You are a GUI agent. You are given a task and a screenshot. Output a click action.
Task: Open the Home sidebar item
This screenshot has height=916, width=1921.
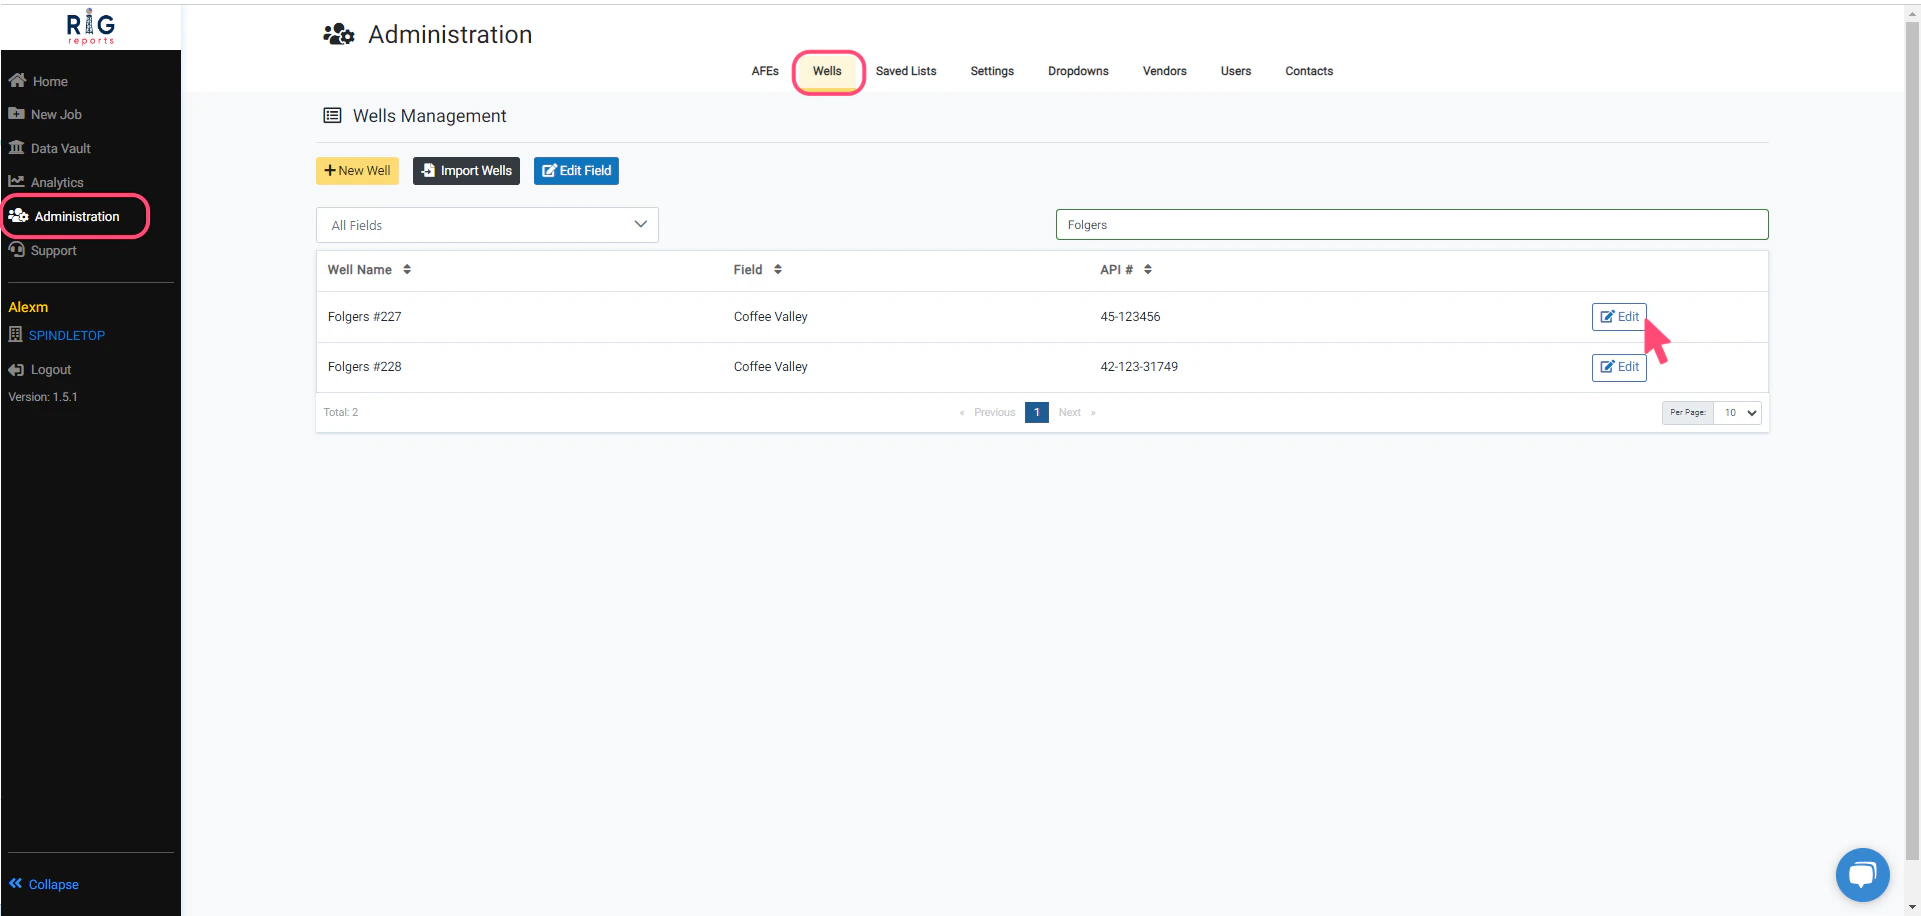[x=39, y=81]
